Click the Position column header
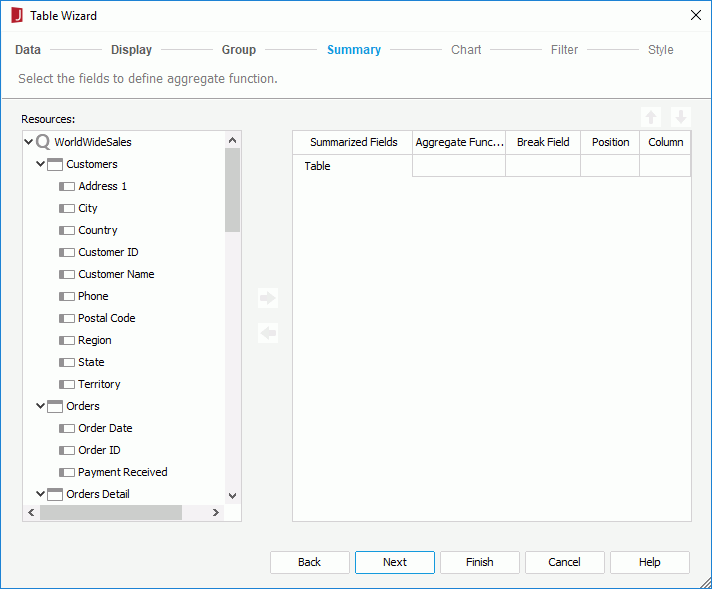Viewport: 712px width, 589px height. pyautogui.click(x=610, y=142)
